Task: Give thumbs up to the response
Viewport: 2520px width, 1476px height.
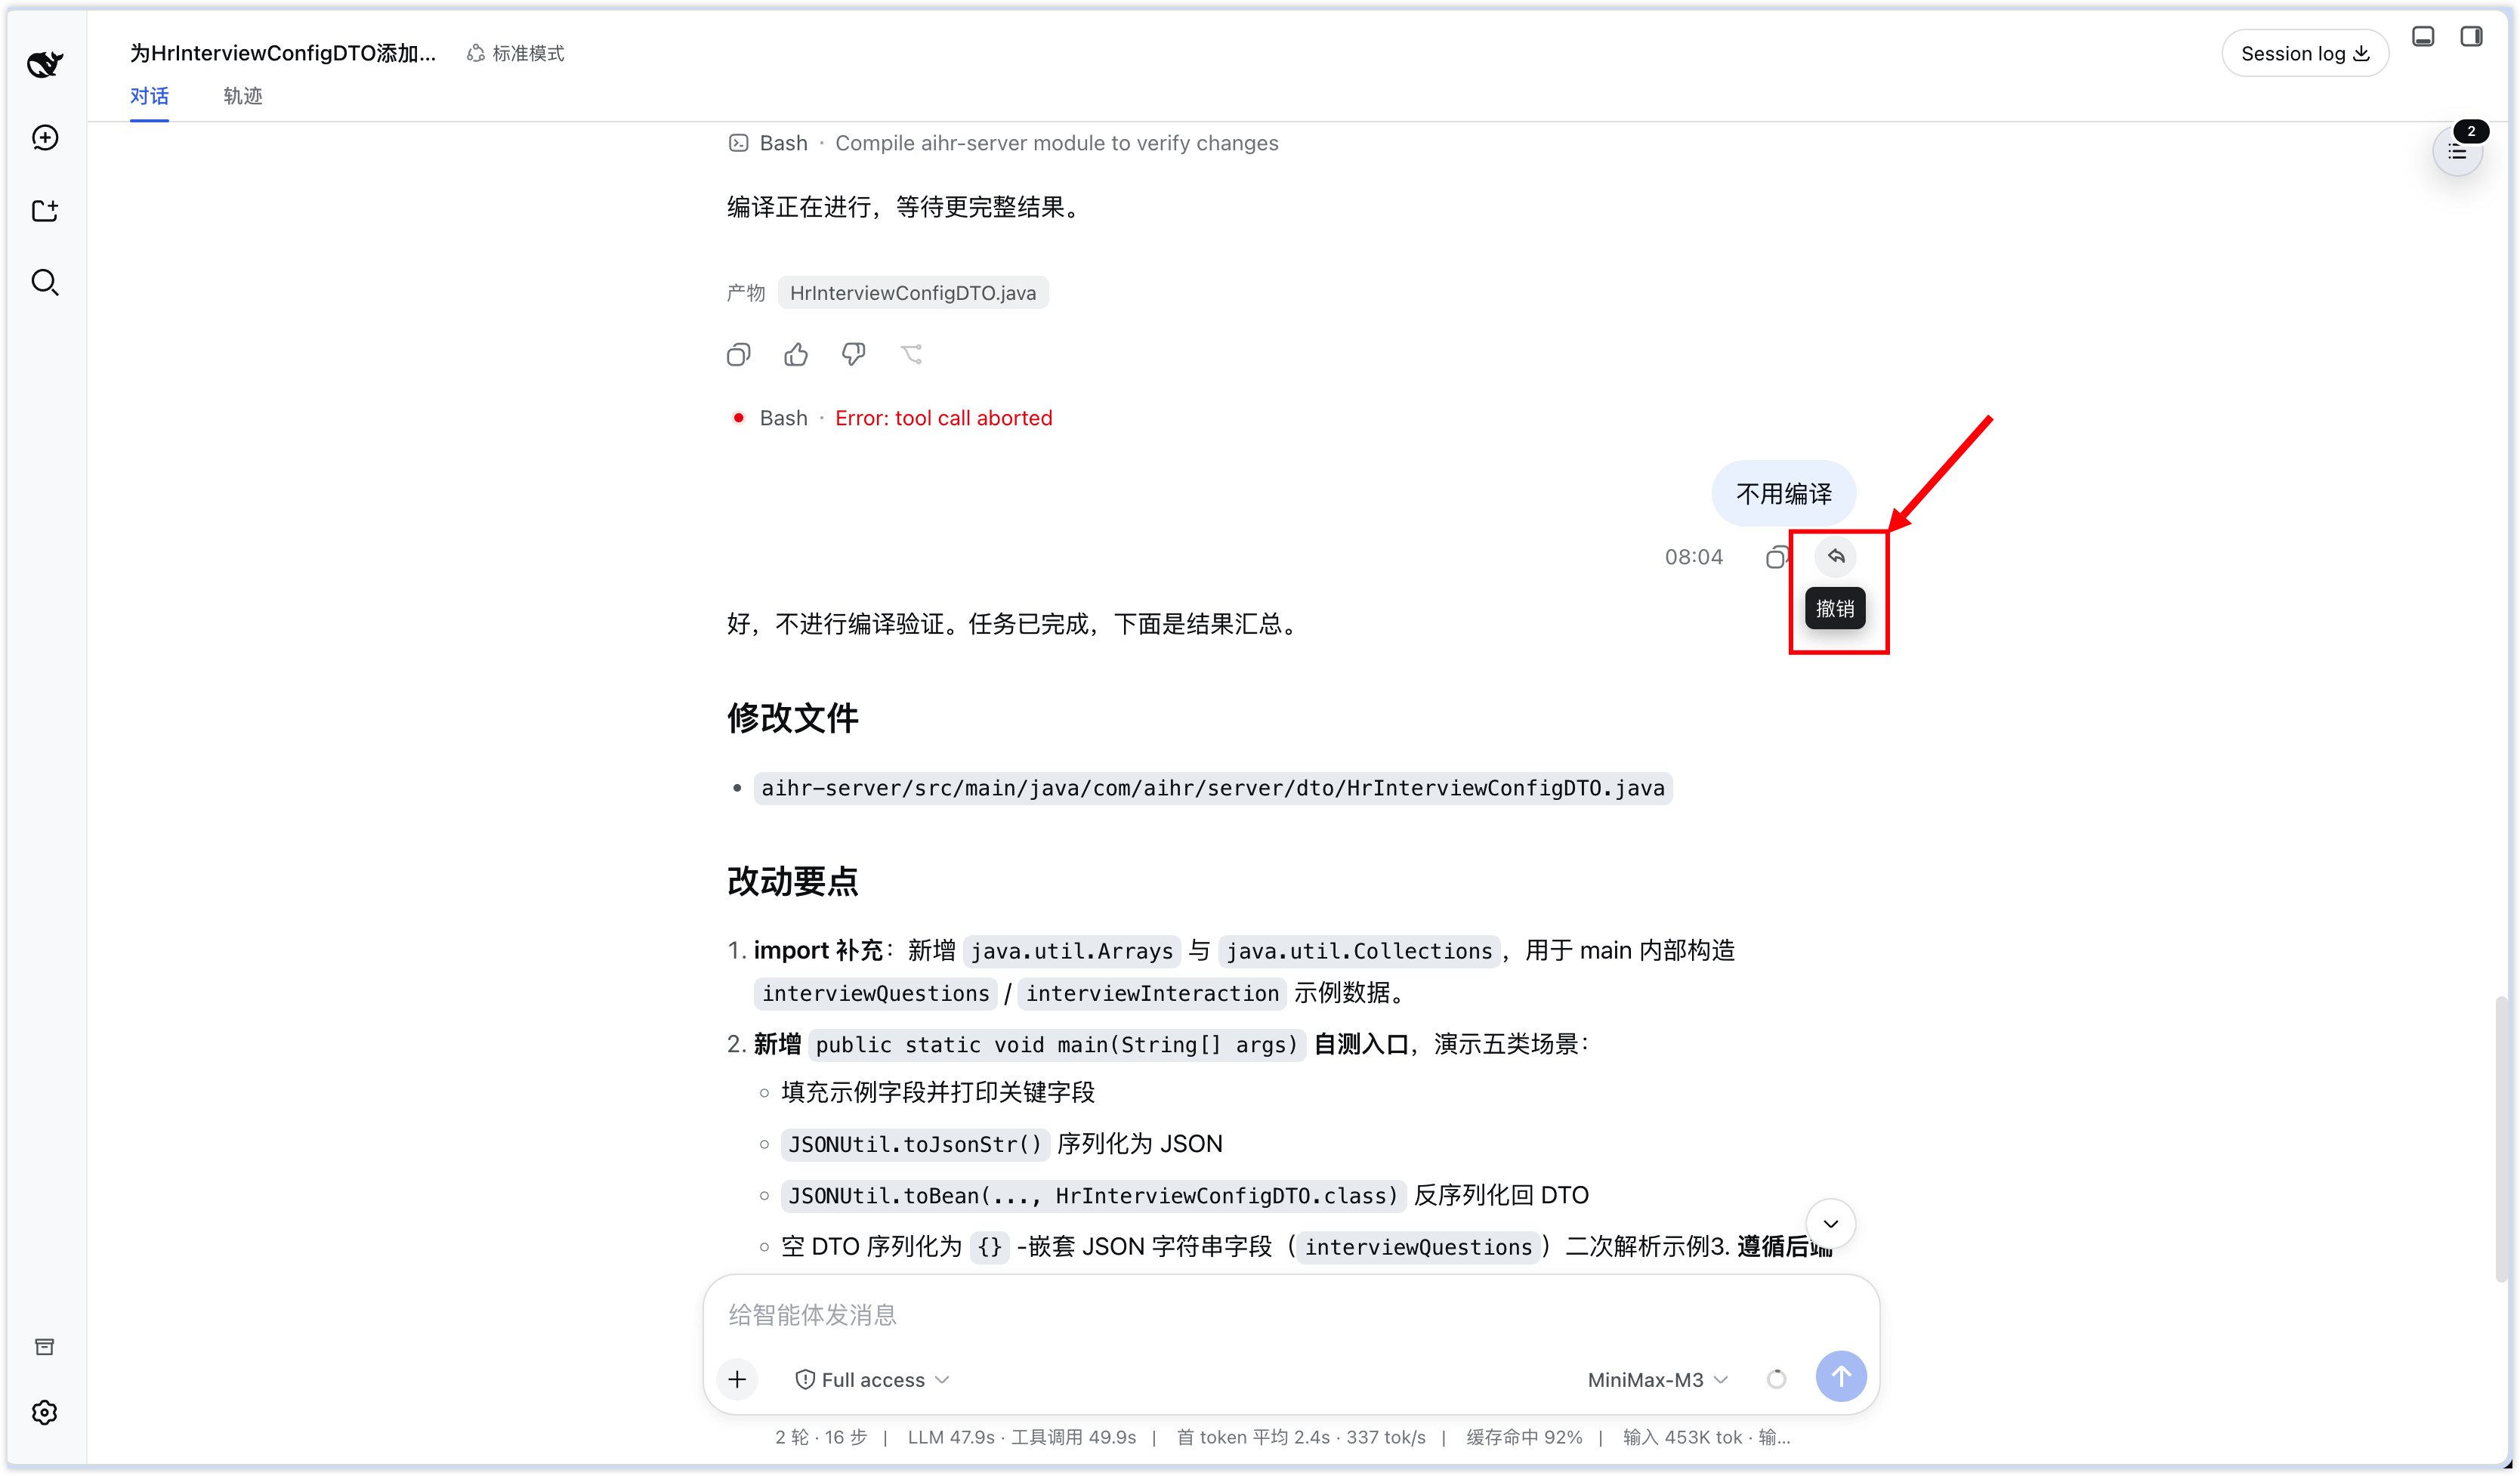Action: point(796,355)
